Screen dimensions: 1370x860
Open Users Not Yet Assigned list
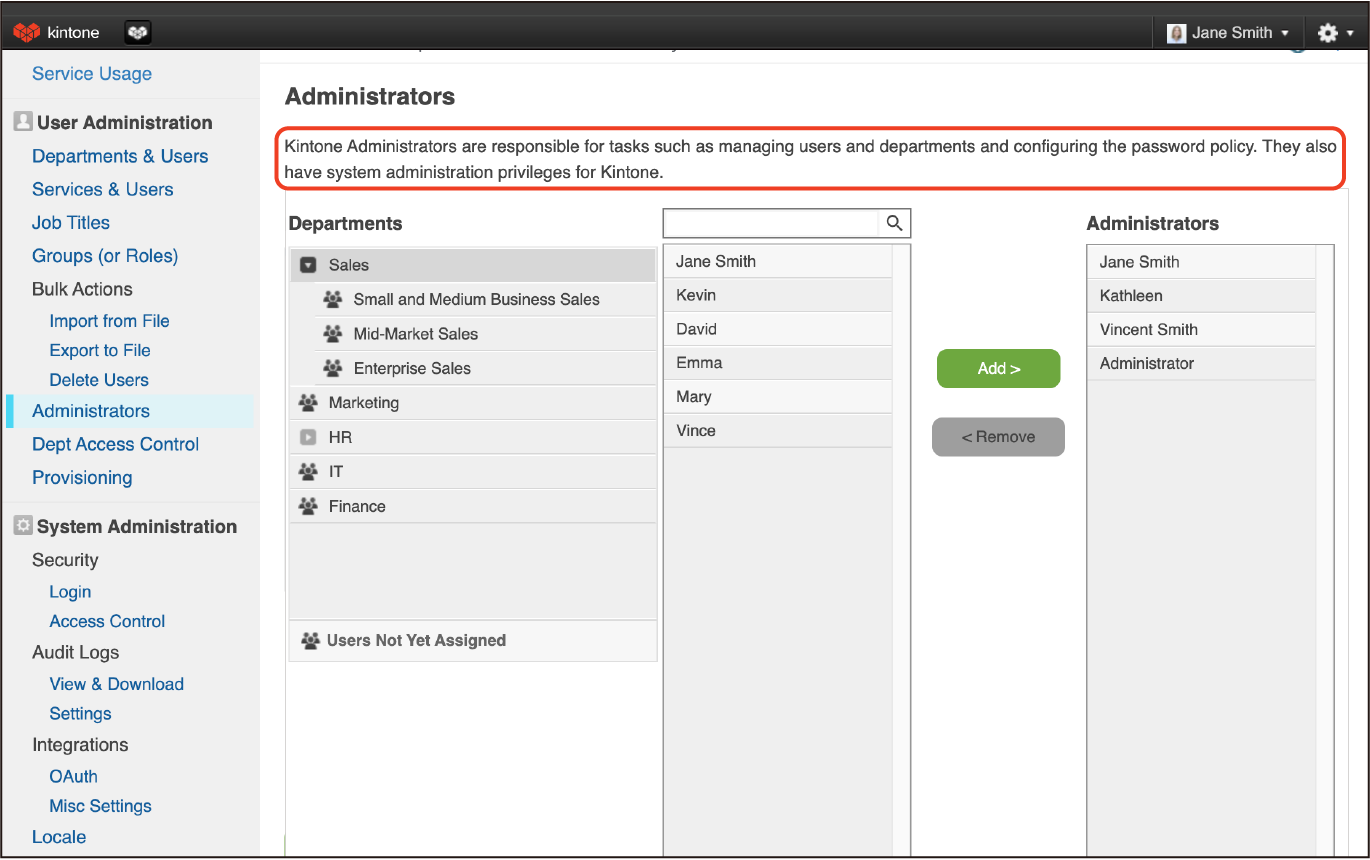415,641
